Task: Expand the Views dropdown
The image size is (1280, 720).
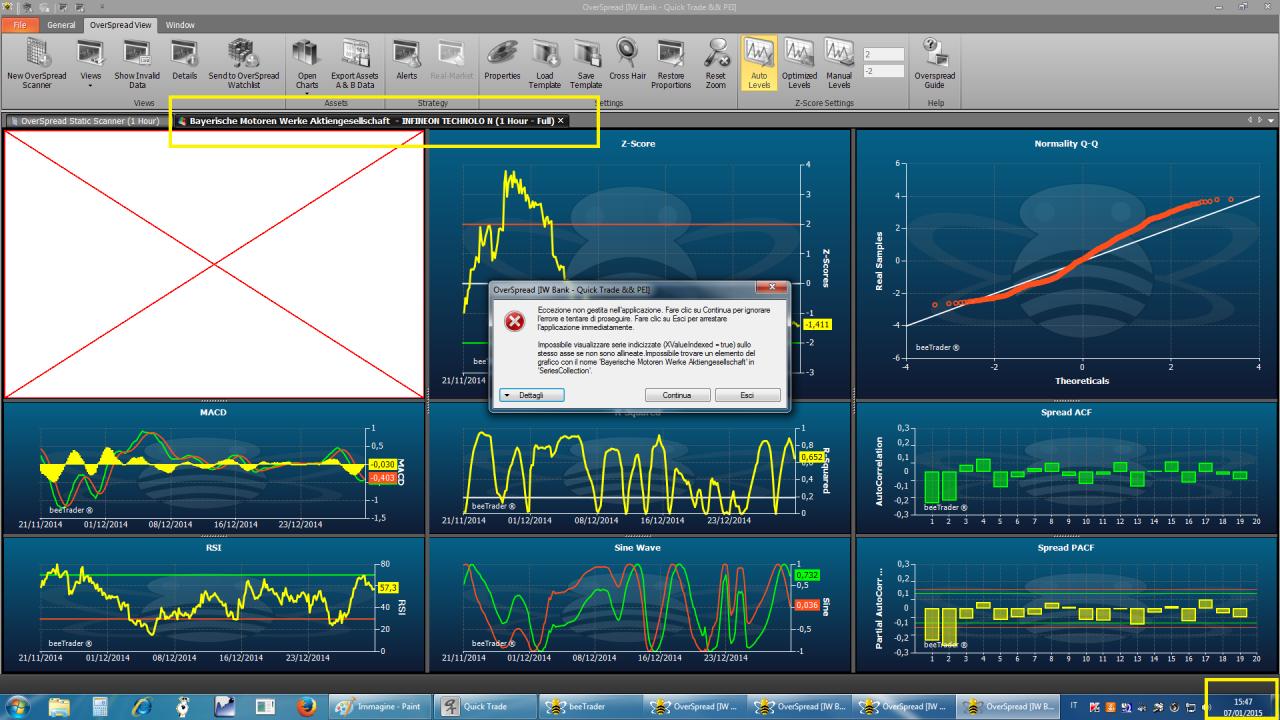Action: [91, 64]
